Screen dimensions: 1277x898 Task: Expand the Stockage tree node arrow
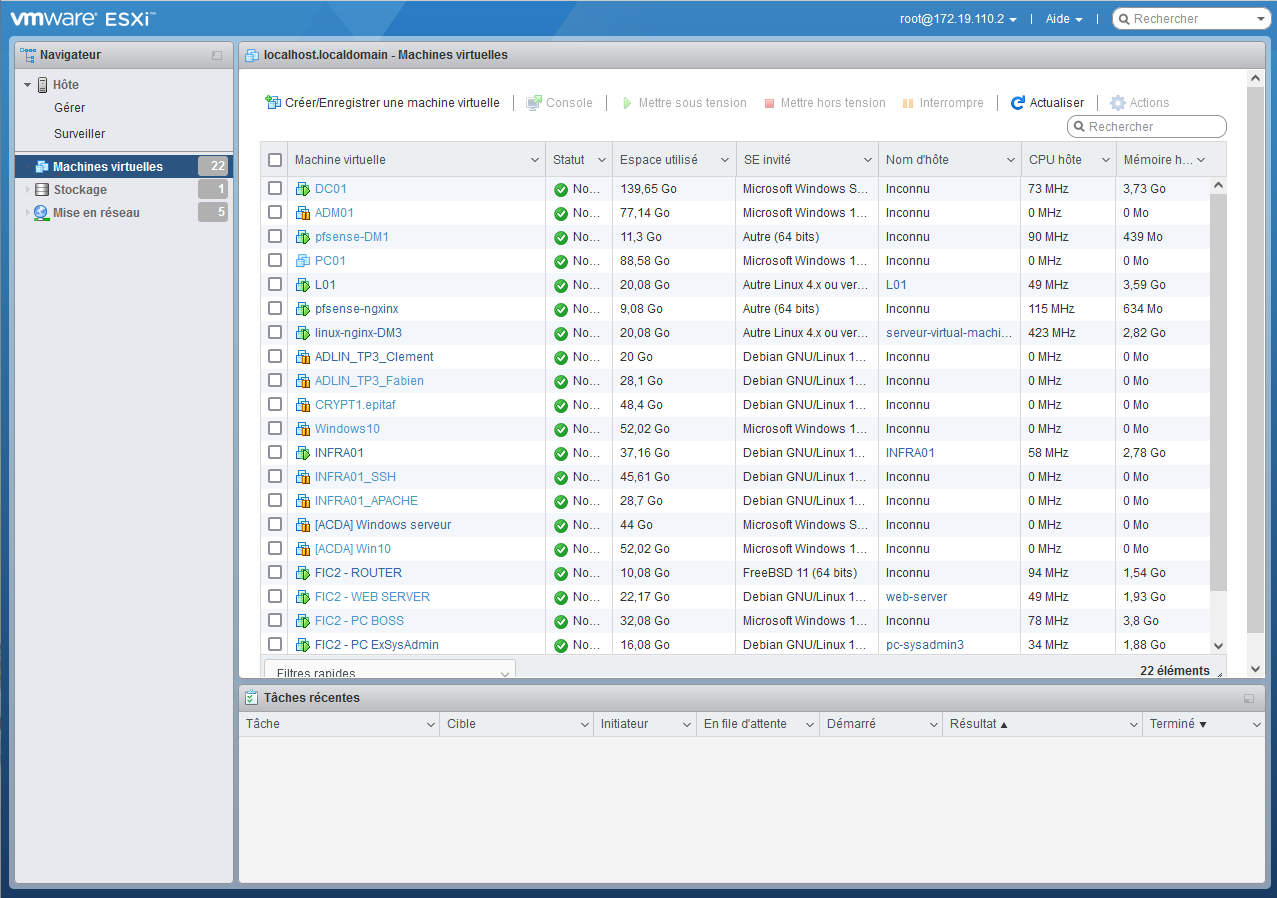tap(28, 190)
